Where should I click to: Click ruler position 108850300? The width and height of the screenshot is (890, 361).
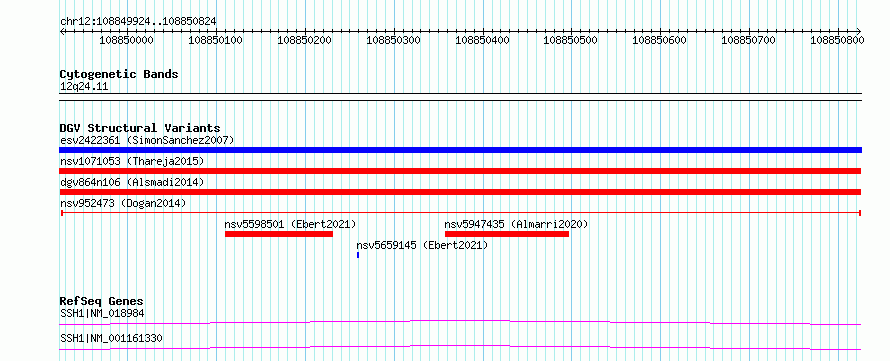click(394, 40)
